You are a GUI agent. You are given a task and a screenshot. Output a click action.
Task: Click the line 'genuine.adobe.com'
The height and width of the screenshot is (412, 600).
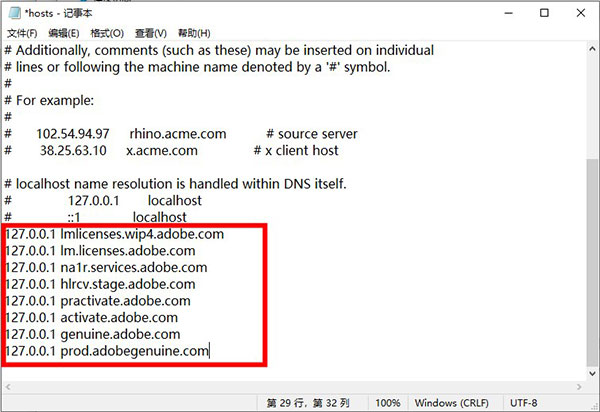93,335
